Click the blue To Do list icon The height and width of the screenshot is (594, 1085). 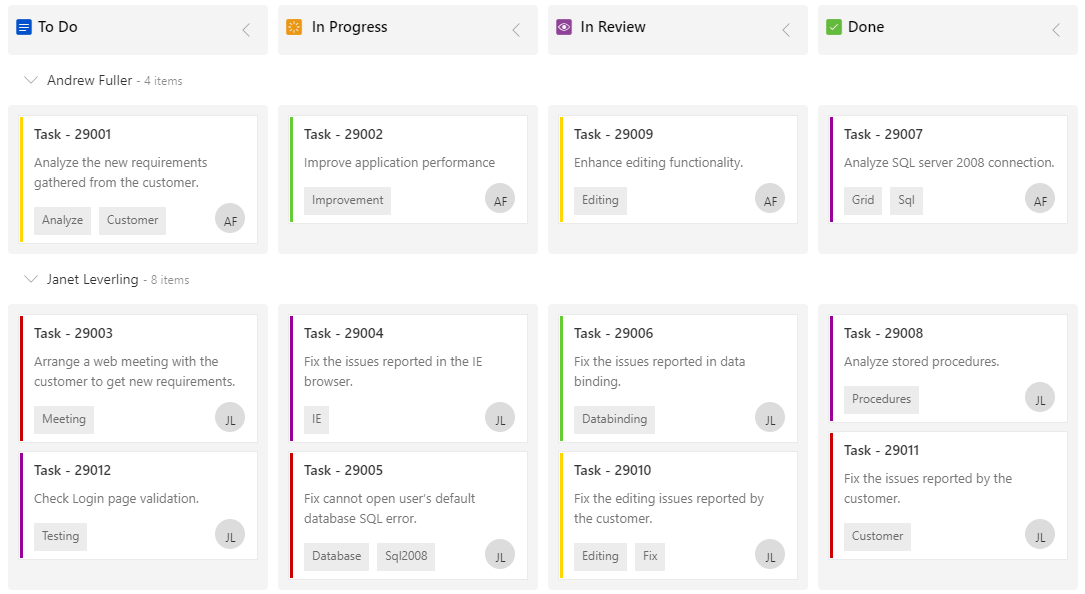24,27
